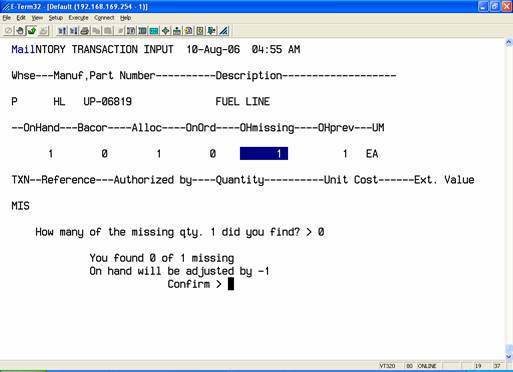Click the blue ruler icon at the toolbar's end
The width and height of the screenshot is (513, 372).
click(224, 31)
